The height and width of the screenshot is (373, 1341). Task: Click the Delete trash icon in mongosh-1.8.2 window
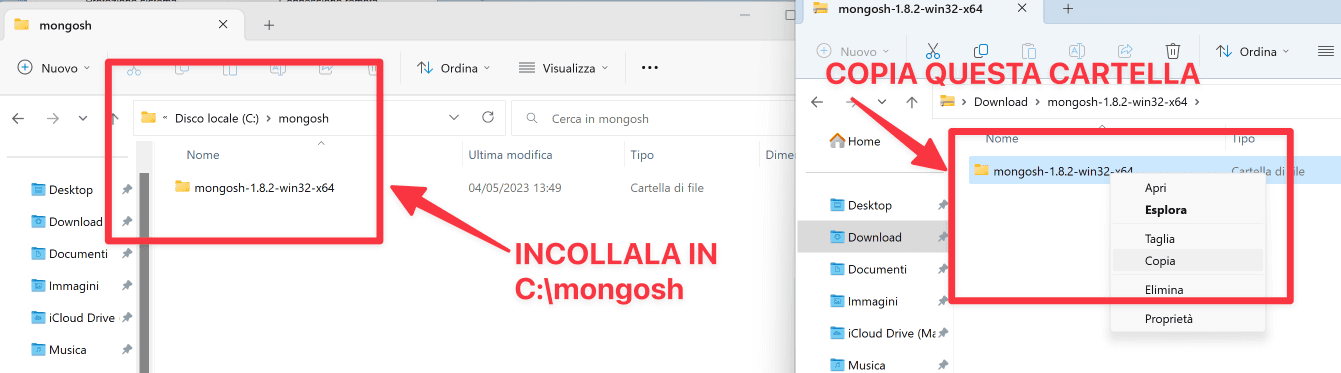click(1174, 51)
